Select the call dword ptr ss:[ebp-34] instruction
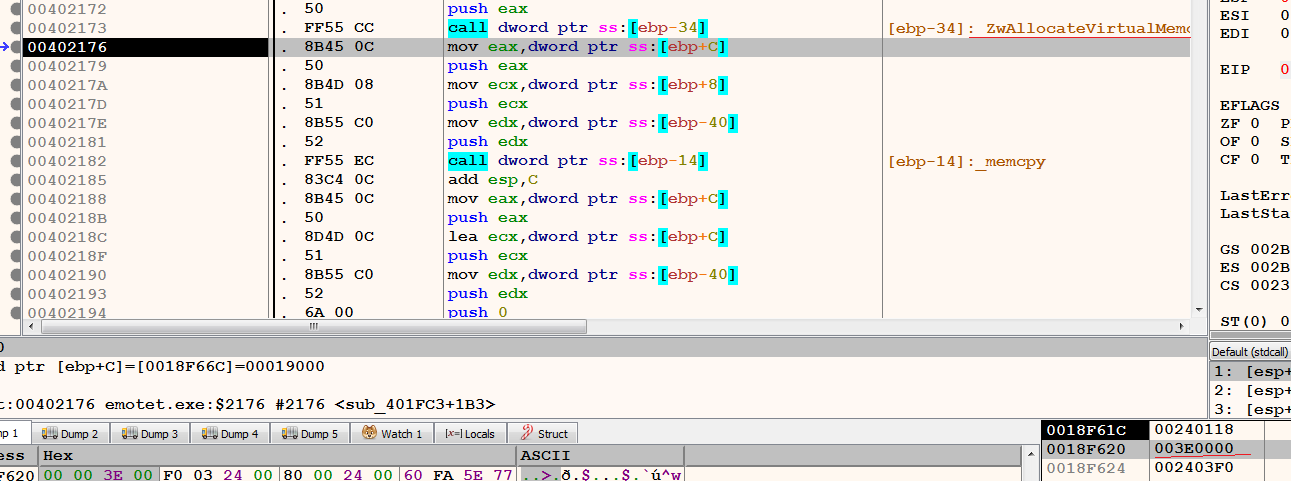1291x481 pixels. point(578,28)
